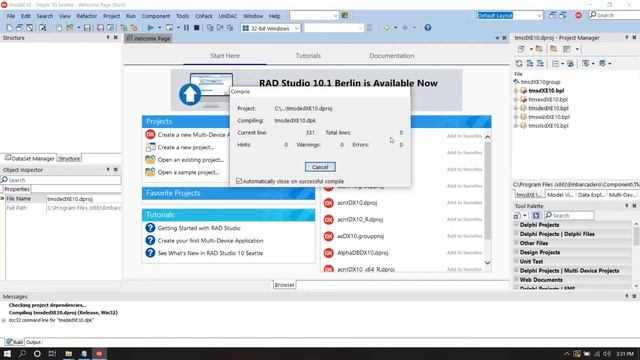This screenshot has width=640, height=360.
Task: Click the Run (green play) toolbar icon
Action: 151,28
